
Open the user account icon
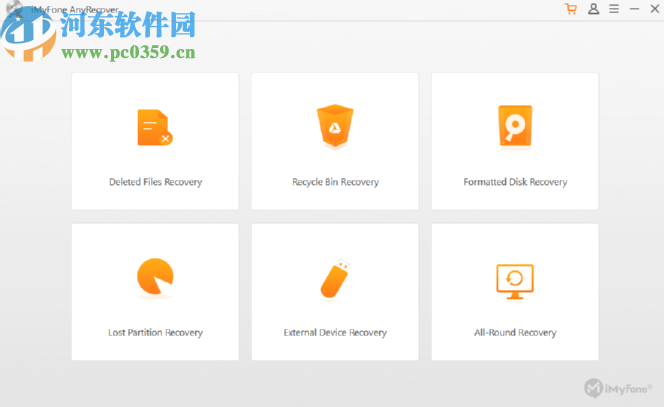click(x=593, y=9)
